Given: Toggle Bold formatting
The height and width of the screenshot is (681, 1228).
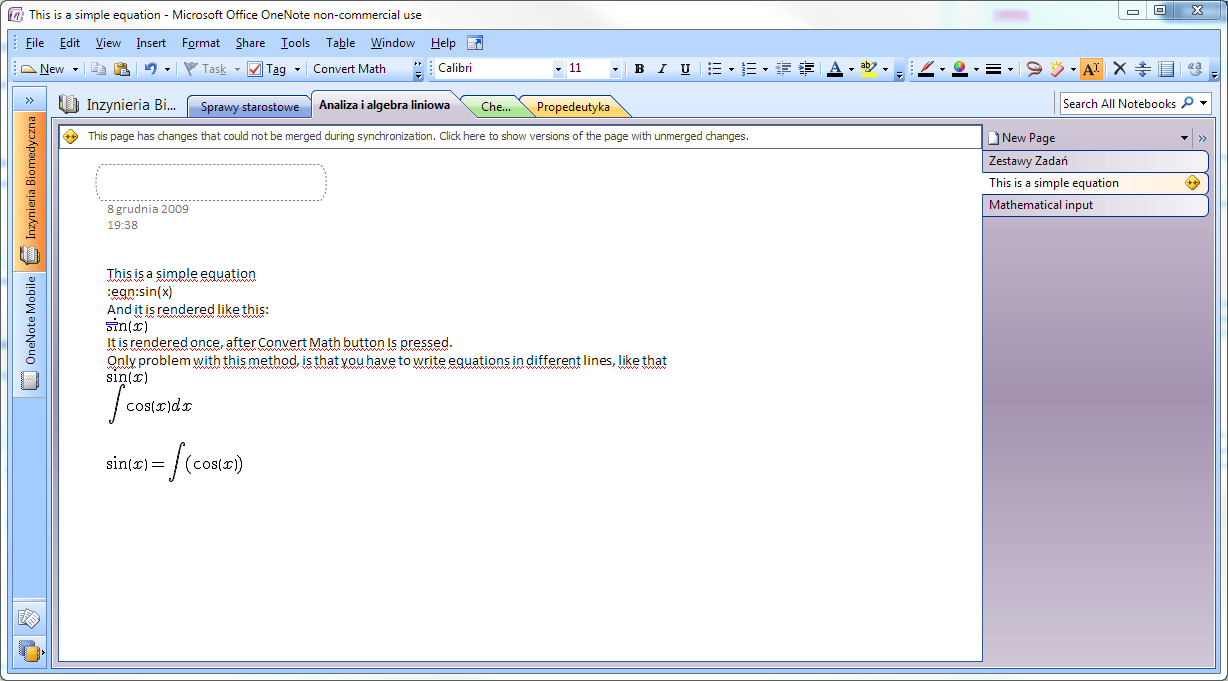Looking at the screenshot, I should (639, 69).
